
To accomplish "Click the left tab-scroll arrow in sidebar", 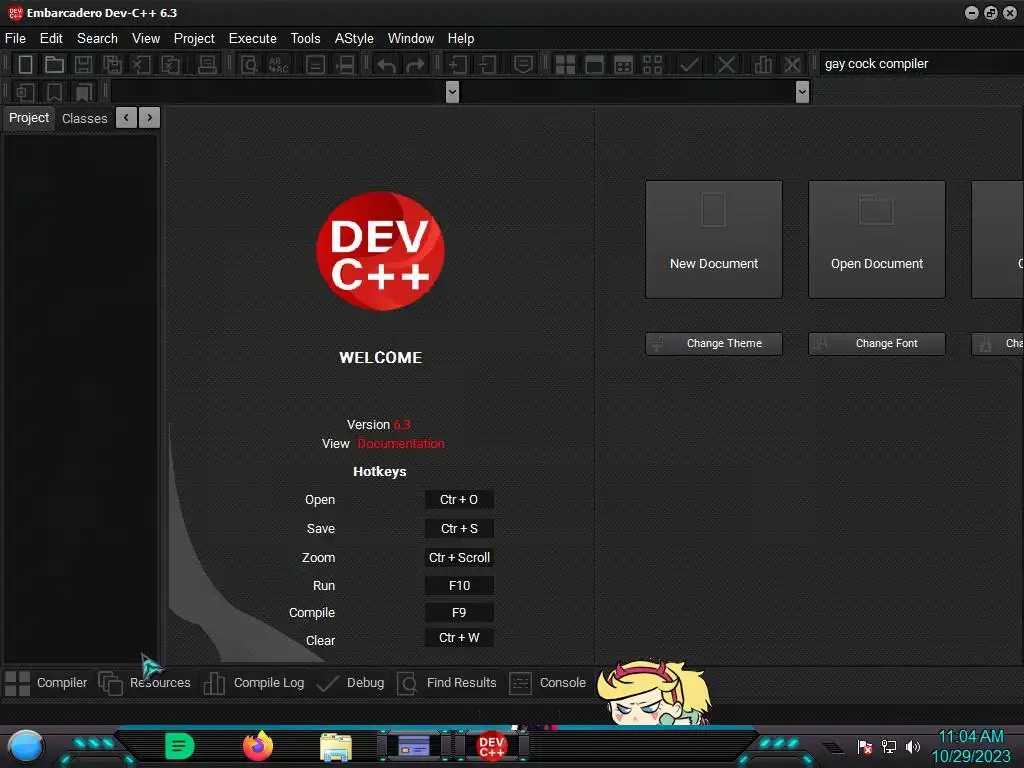I will tap(126, 118).
